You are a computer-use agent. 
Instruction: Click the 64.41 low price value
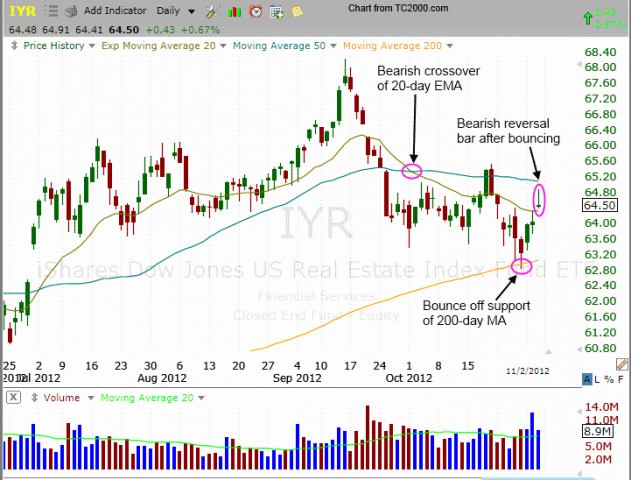point(89,30)
